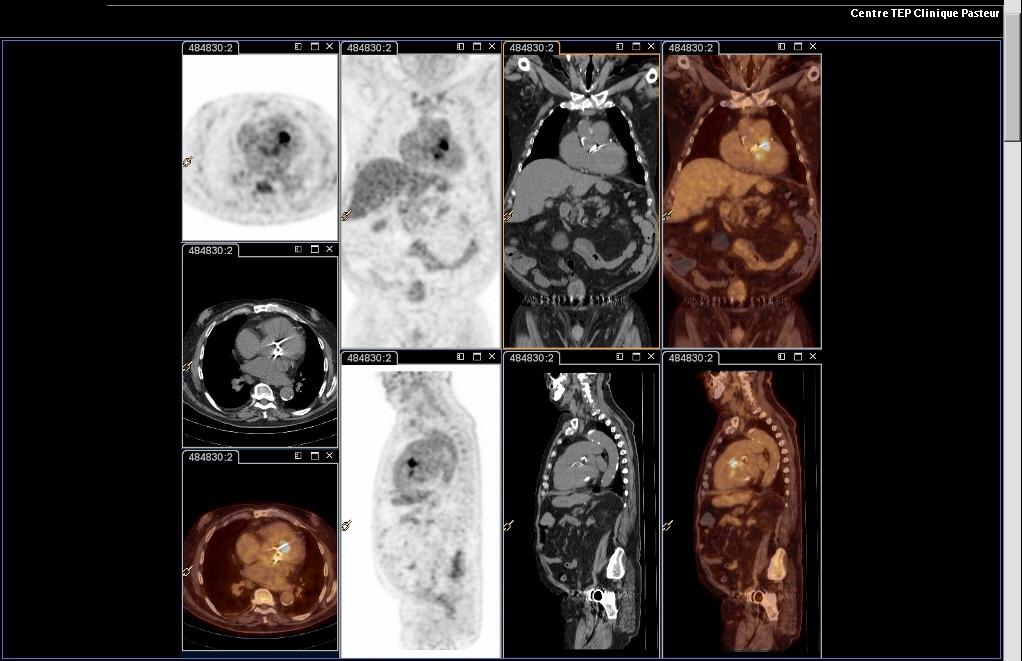The width and height of the screenshot is (1022, 661).
Task: Click the marker icon on the sagittal CT image edge
Action: click(x=508, y=525)
